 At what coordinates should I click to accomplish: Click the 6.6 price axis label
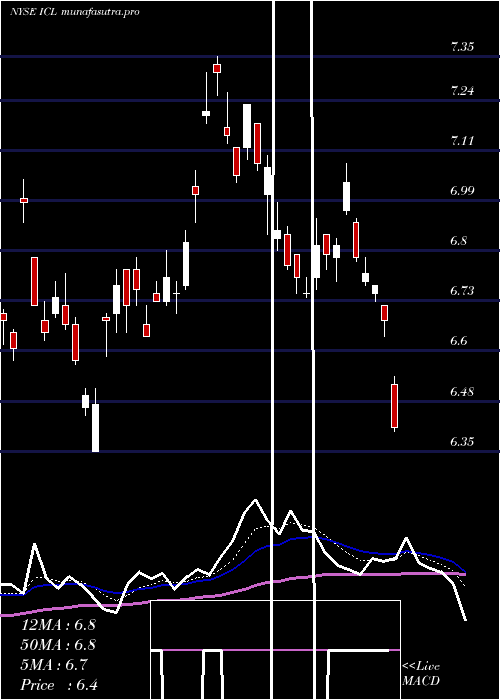tap(459, 341)
